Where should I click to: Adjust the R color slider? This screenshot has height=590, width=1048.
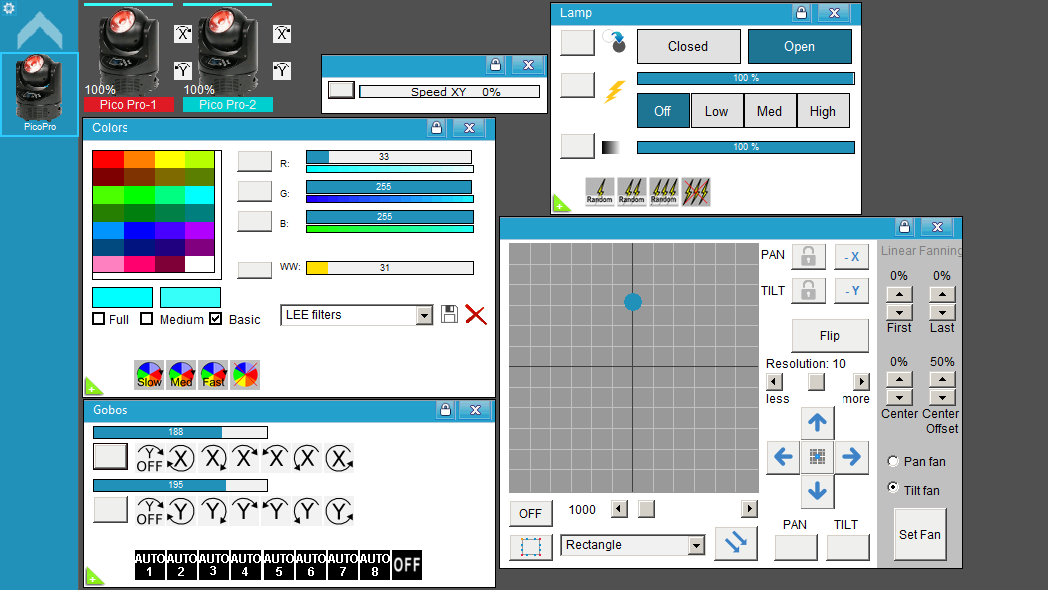click(389, 157)
